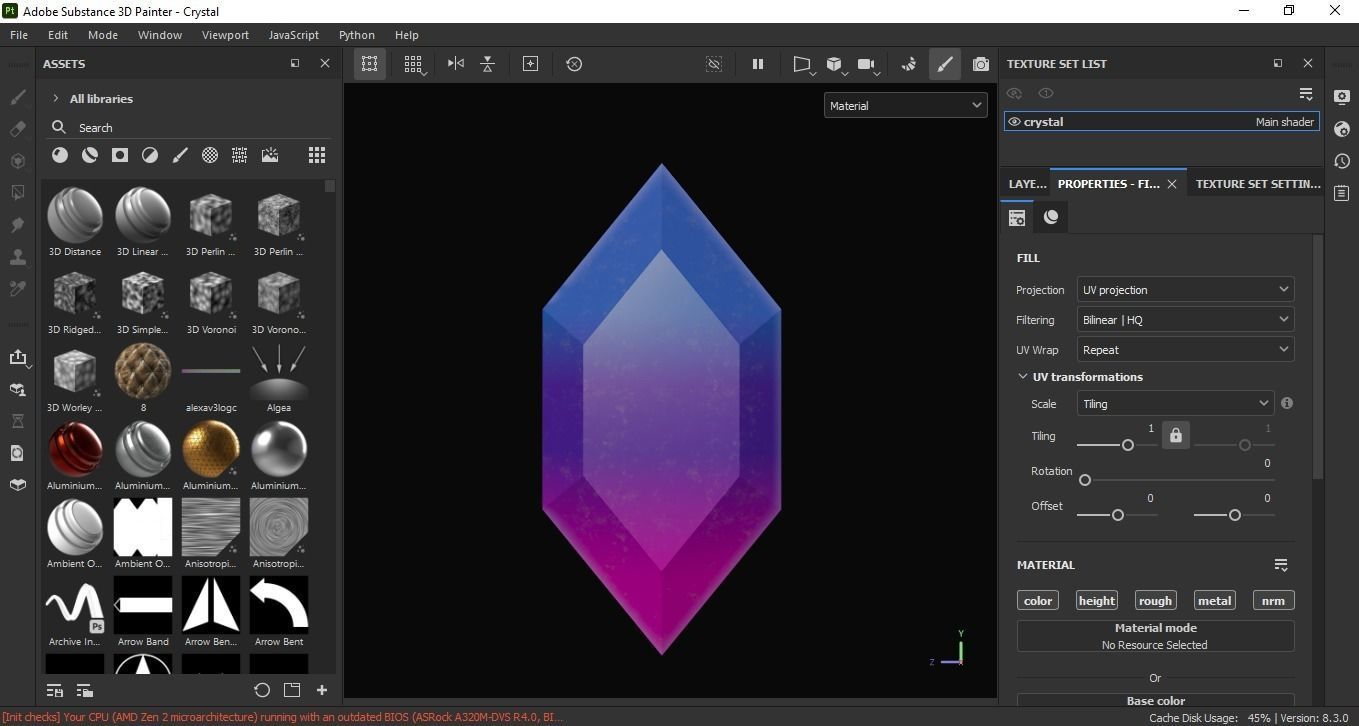
Task: Open the Viewport menu
Action: pos(225,35)
